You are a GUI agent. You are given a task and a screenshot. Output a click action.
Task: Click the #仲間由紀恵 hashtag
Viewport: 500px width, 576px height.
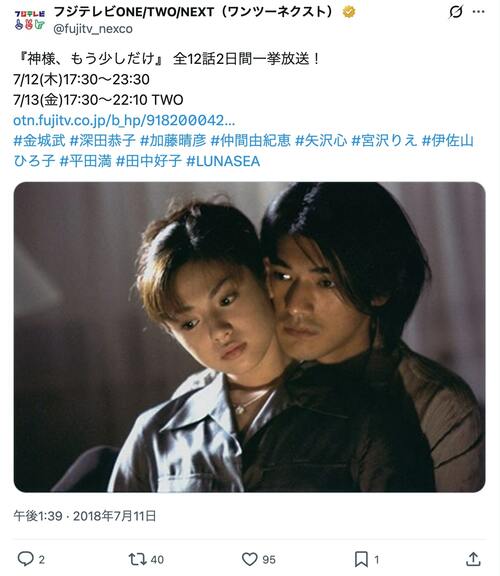251,140
